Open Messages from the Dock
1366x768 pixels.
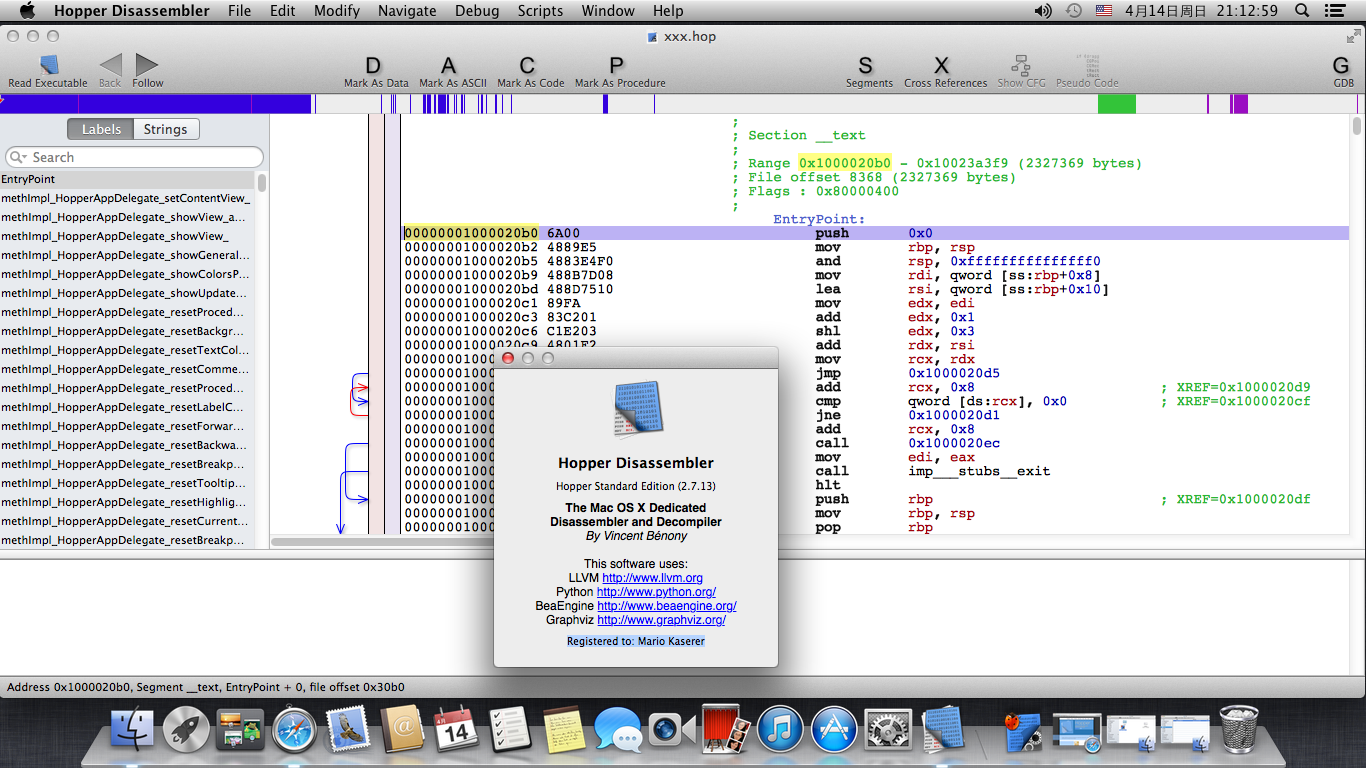point(618,729)
